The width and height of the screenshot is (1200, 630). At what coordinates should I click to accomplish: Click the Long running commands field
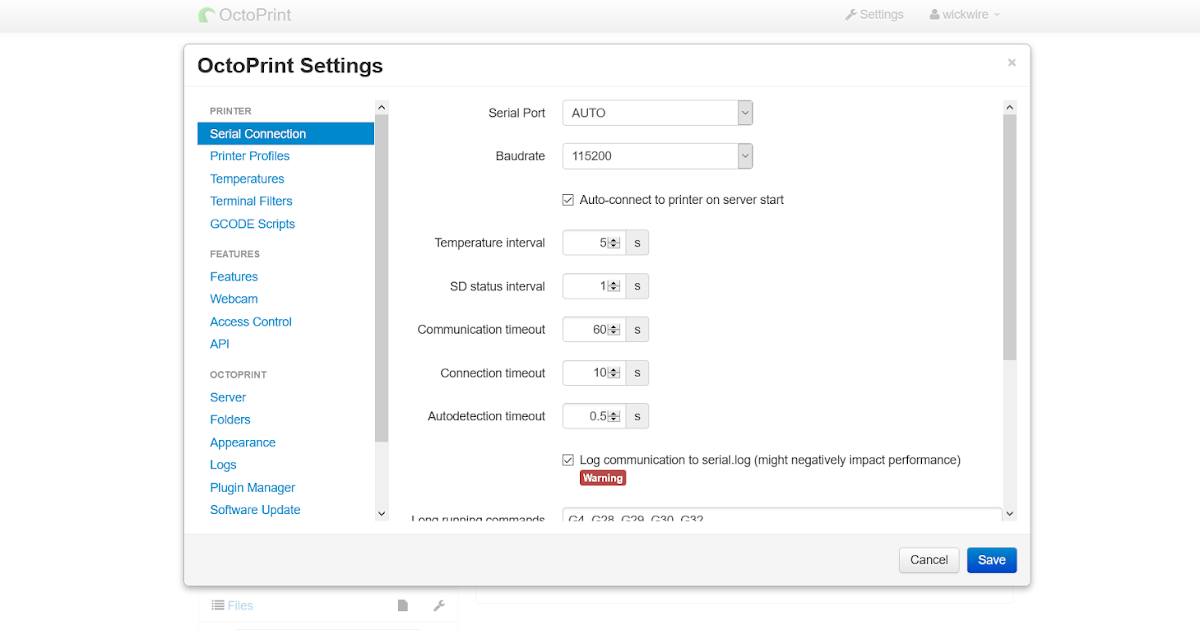[782, 514]
